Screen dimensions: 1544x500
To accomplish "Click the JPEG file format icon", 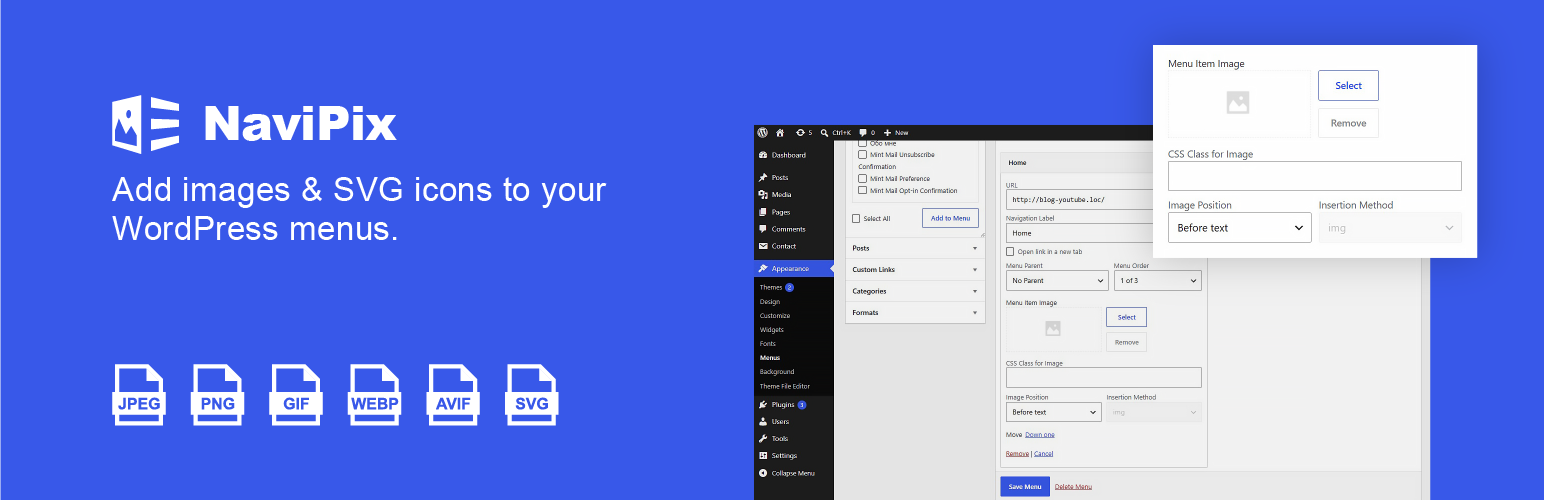I will coord(138,395).
